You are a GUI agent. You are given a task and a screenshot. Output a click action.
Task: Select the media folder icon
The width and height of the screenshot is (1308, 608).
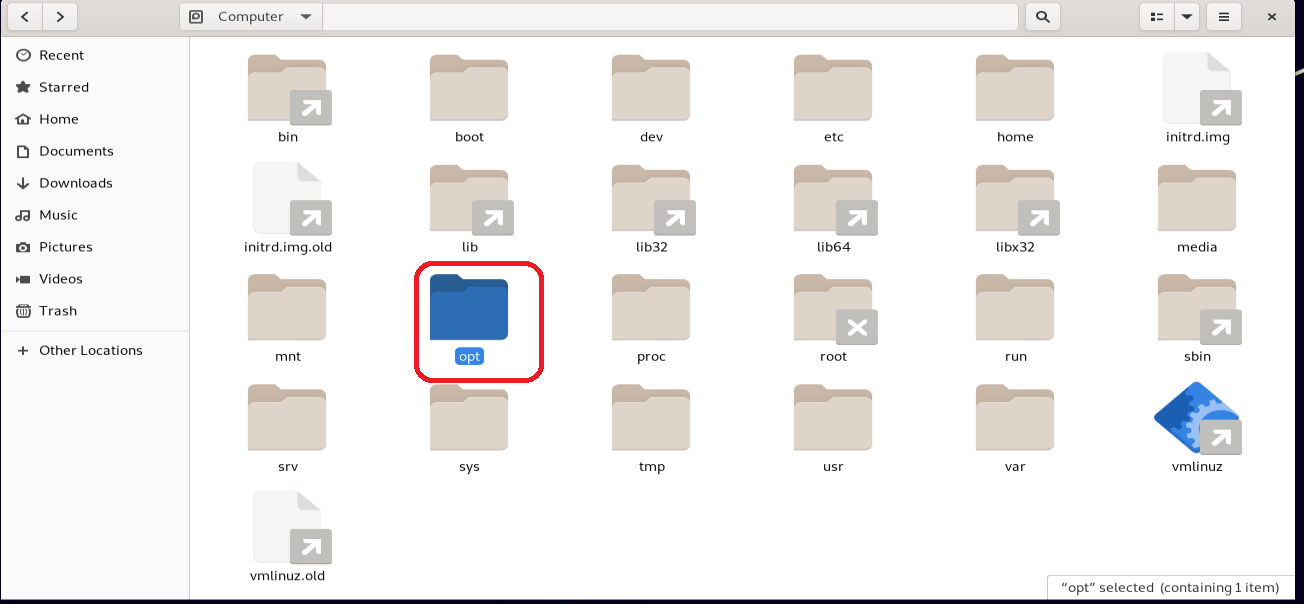[1197, 198]
